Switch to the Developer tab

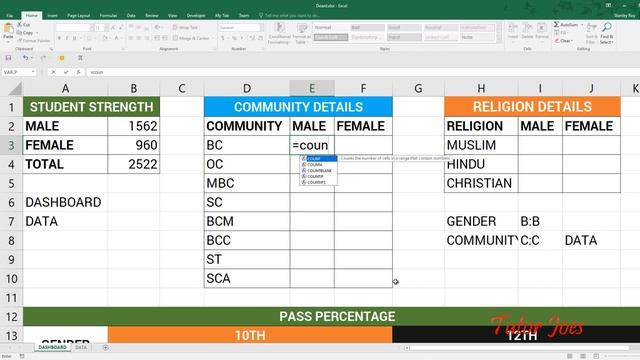pyautogui.click(x=196, y=16)
